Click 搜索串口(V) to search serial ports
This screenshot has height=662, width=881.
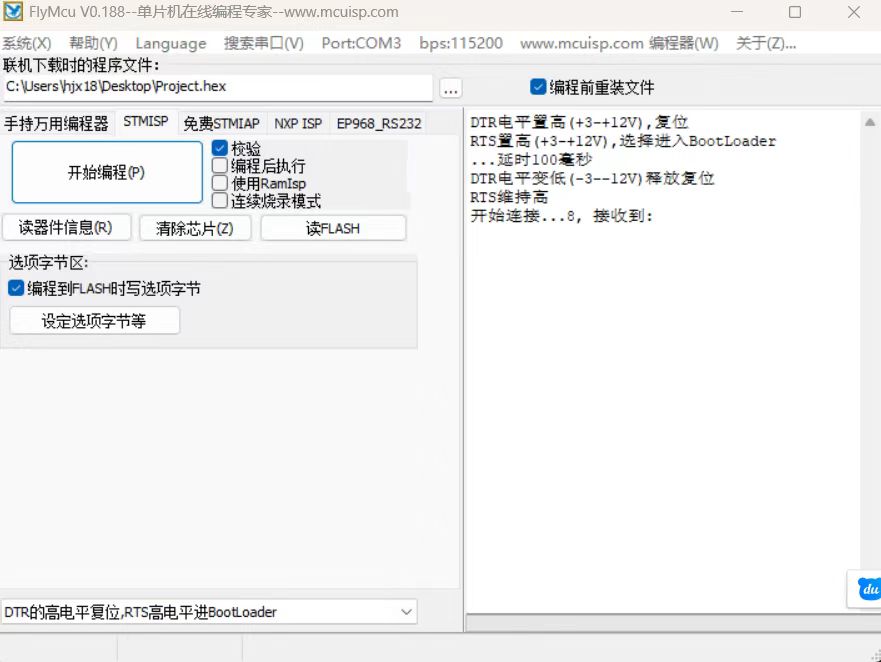point(266,44)
